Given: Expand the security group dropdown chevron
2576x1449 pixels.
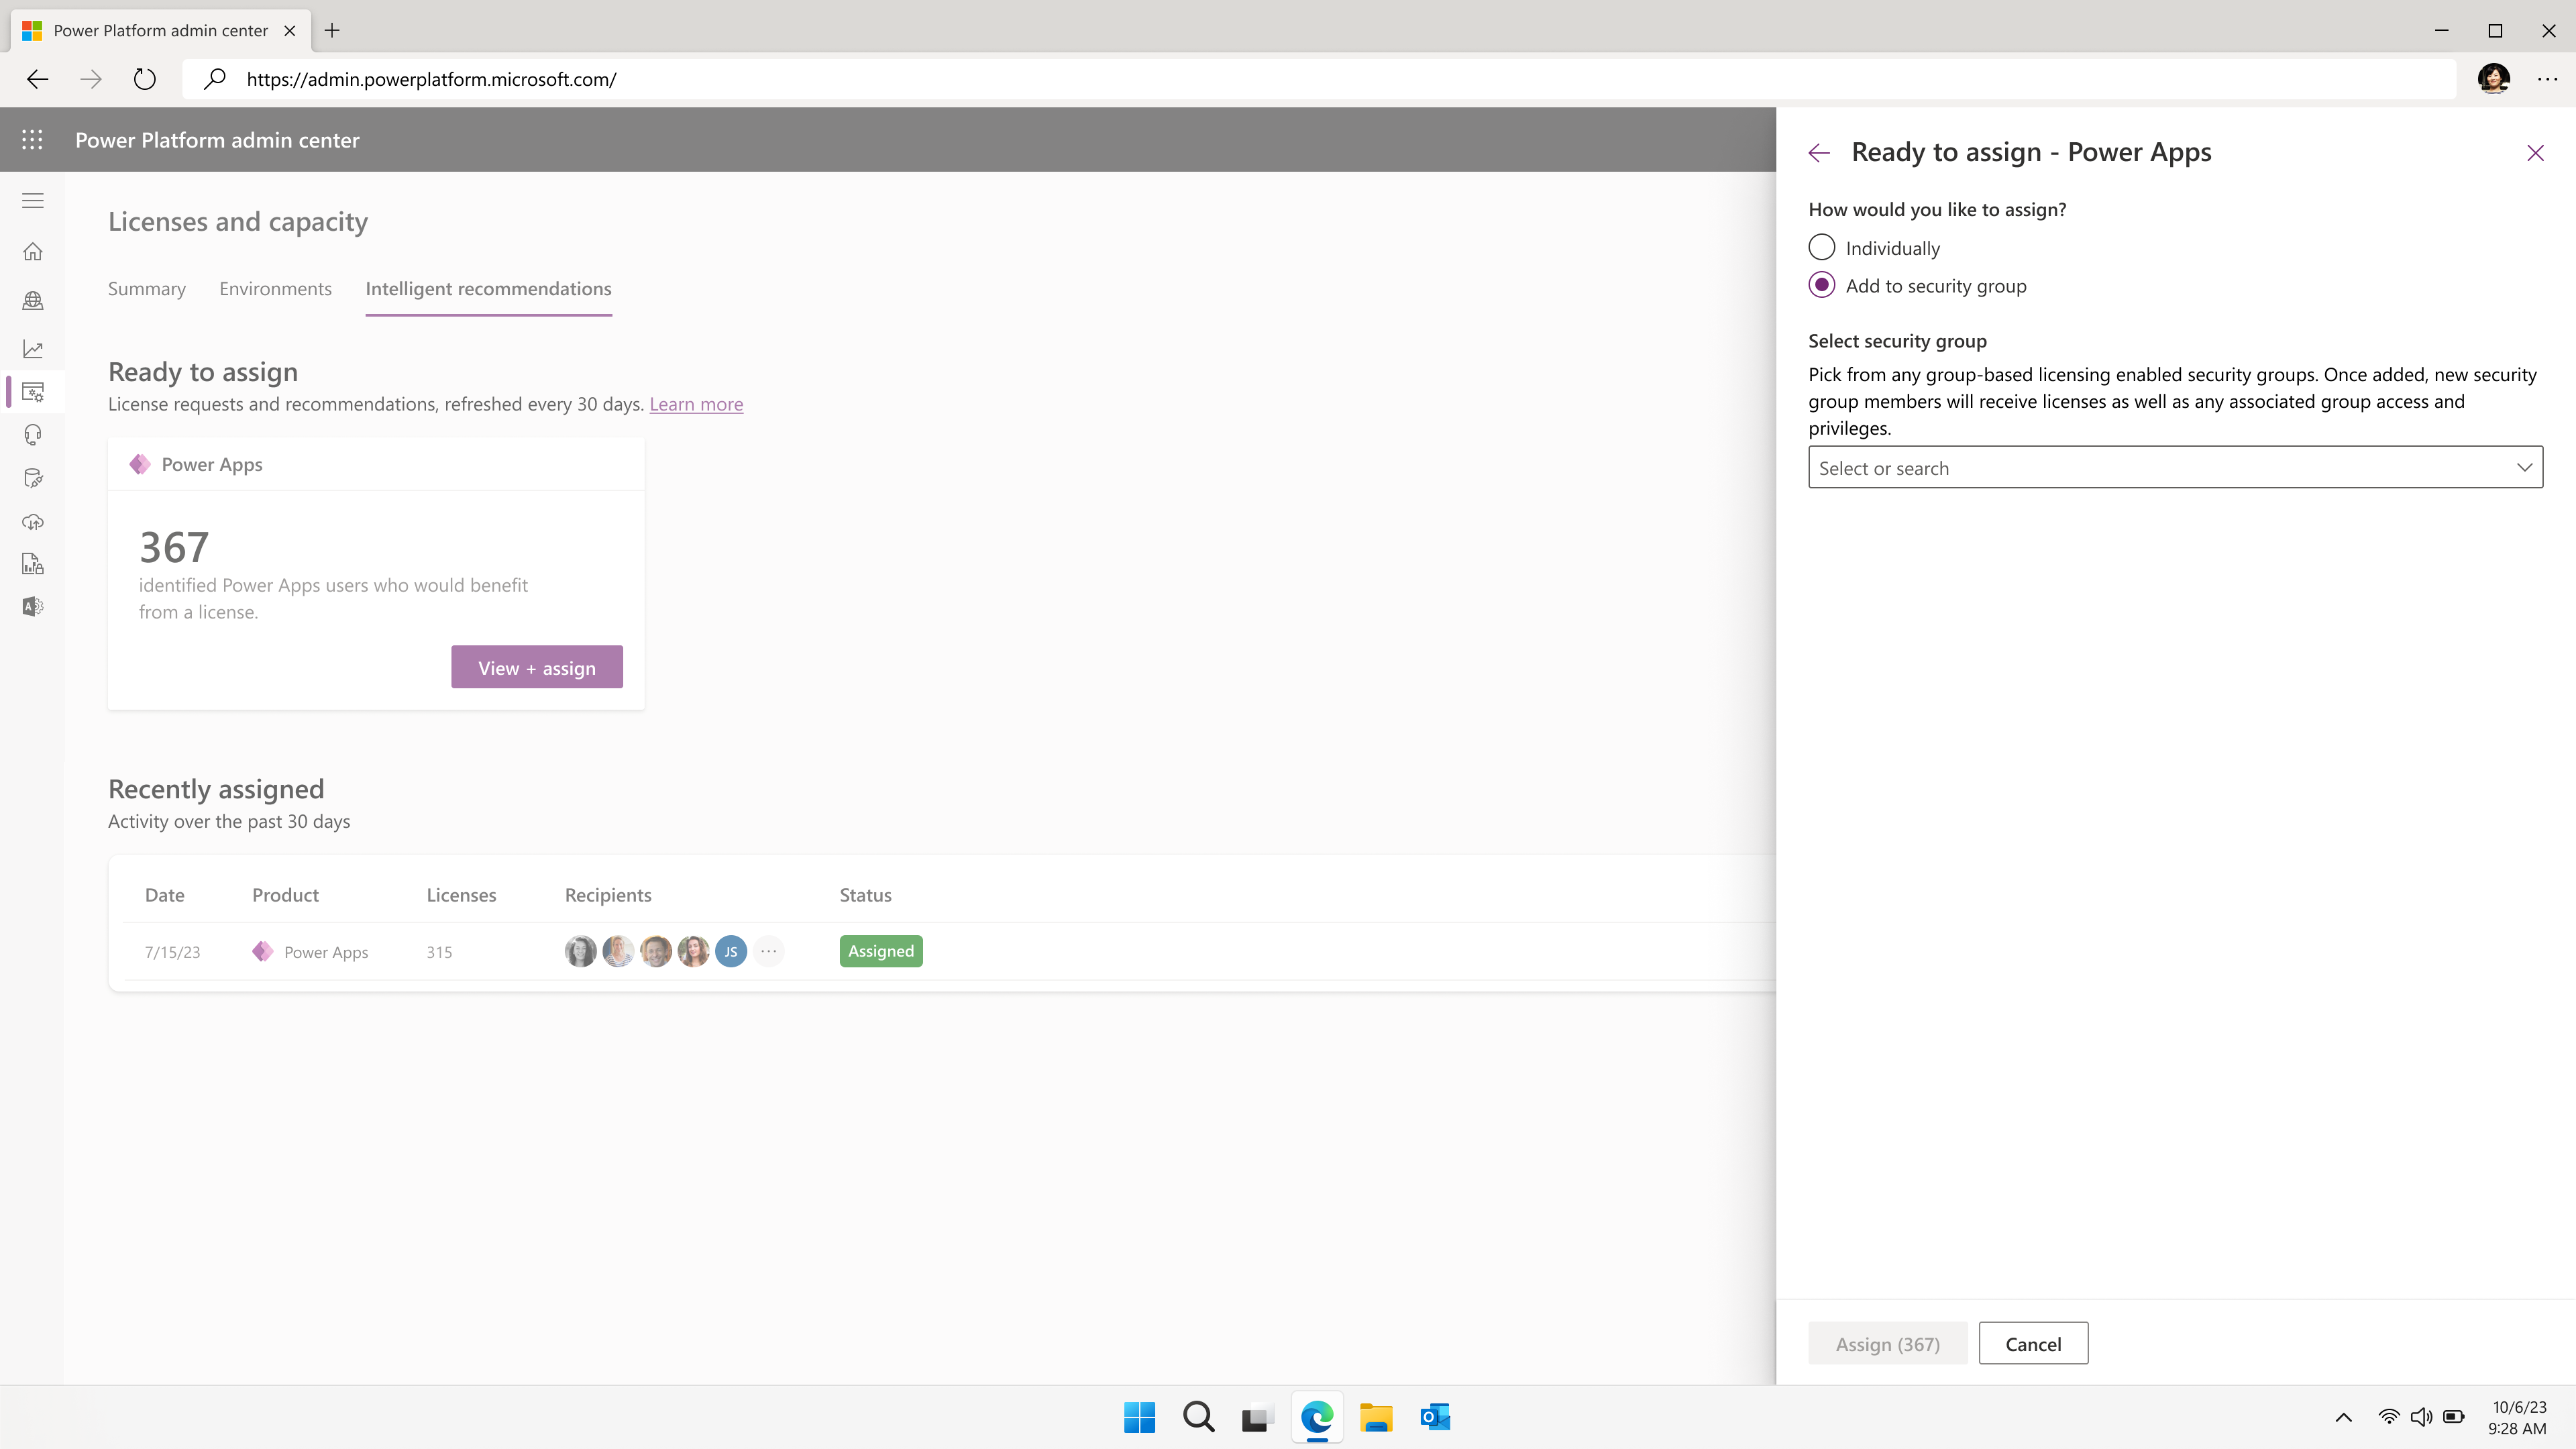Looking at the screenshot, I should point(2523,467).
